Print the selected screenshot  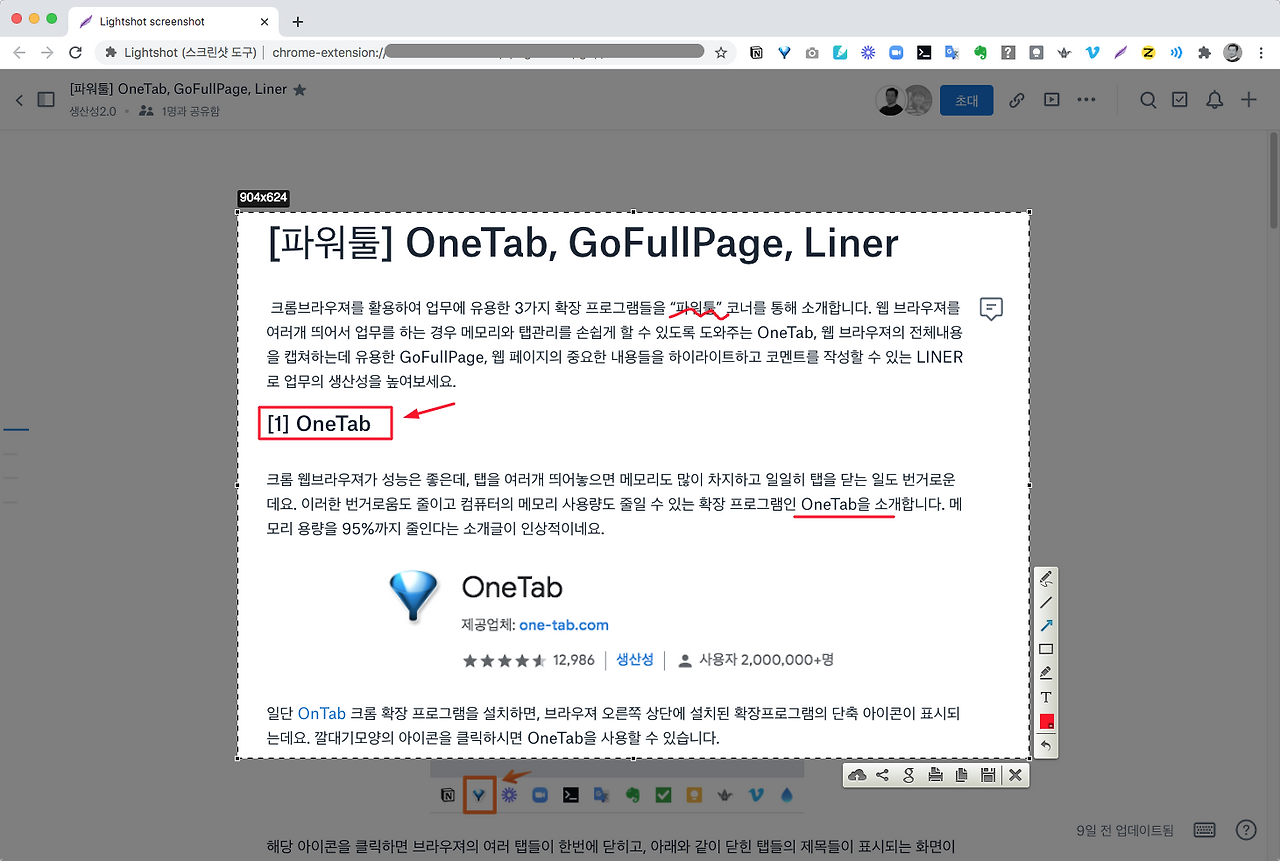click(x=935, y=775)
